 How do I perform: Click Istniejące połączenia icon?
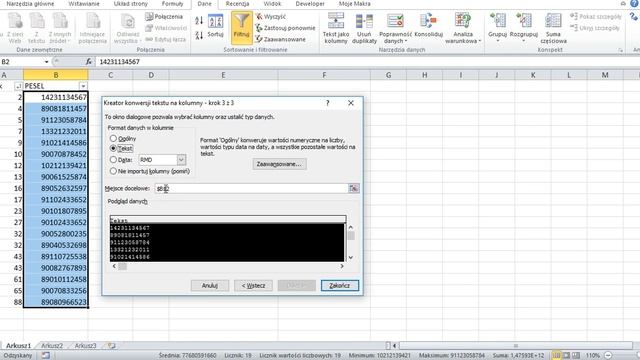93,28
